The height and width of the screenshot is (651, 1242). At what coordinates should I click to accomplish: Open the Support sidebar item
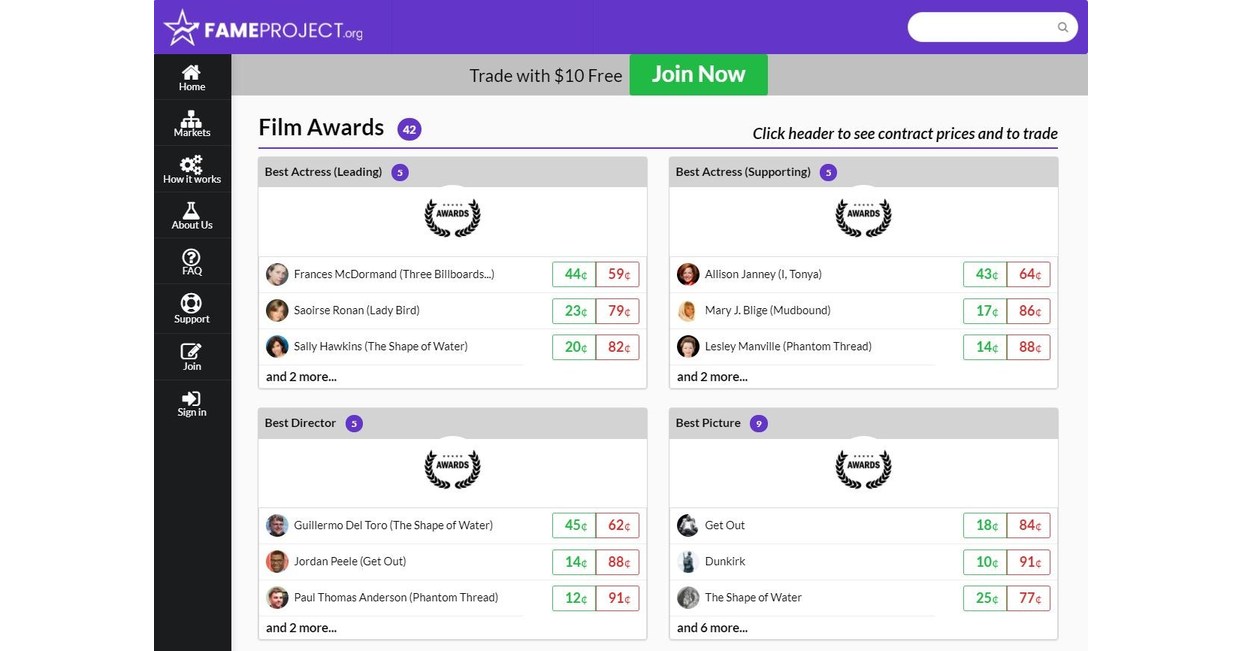(192, 309)
